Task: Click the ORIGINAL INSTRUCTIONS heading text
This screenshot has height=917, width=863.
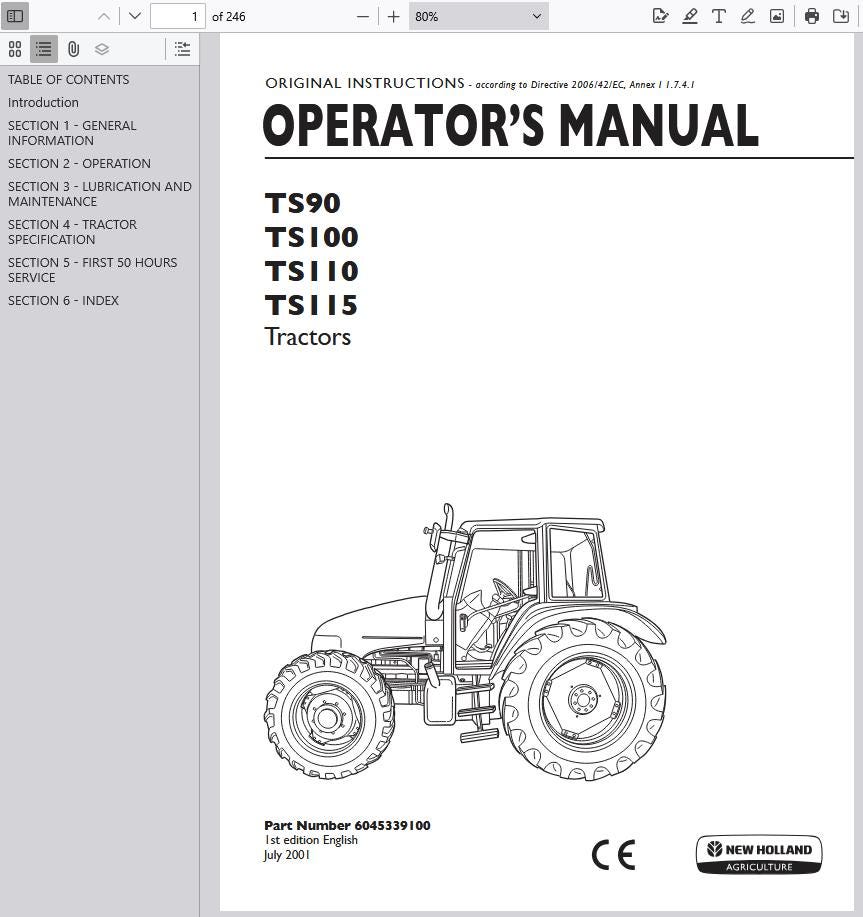Action: tap(365, 83)
